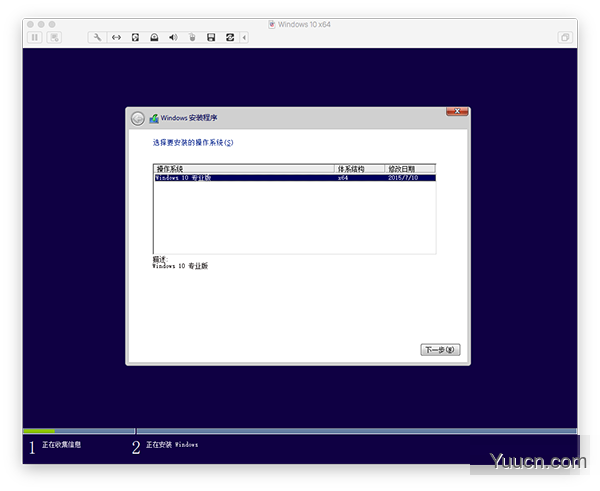Click the 修改日期 column header

click(x=409, y=169)
